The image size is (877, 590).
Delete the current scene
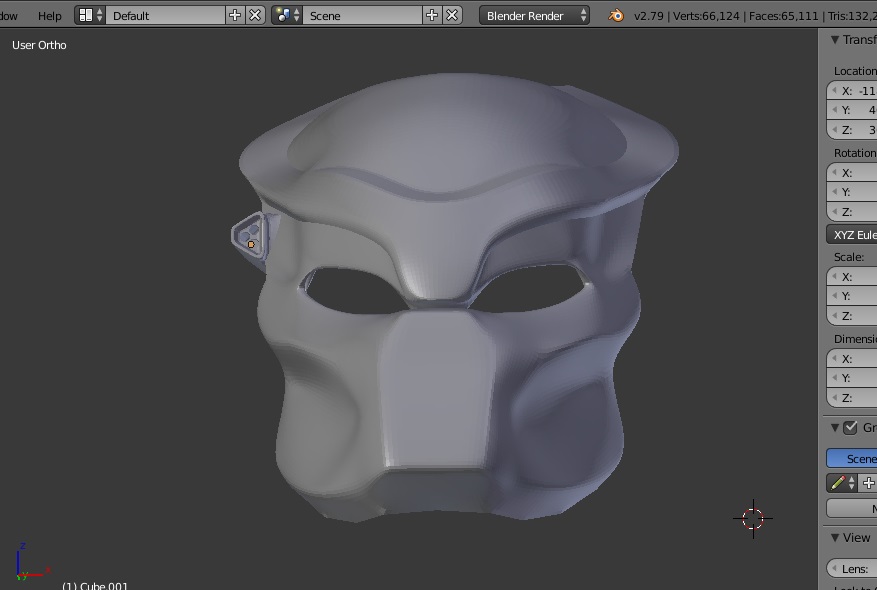tap(452, 15)
